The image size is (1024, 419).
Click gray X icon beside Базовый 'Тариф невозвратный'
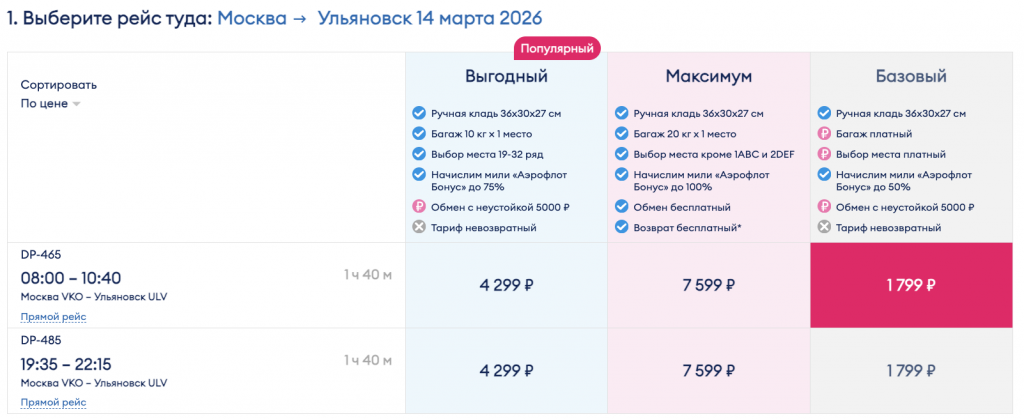pyautogui.click(x=825, y=227)
